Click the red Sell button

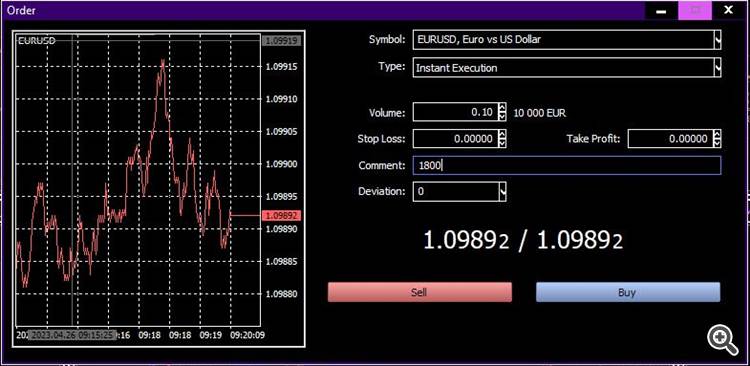pyautogui.click(x=419, y=292)
